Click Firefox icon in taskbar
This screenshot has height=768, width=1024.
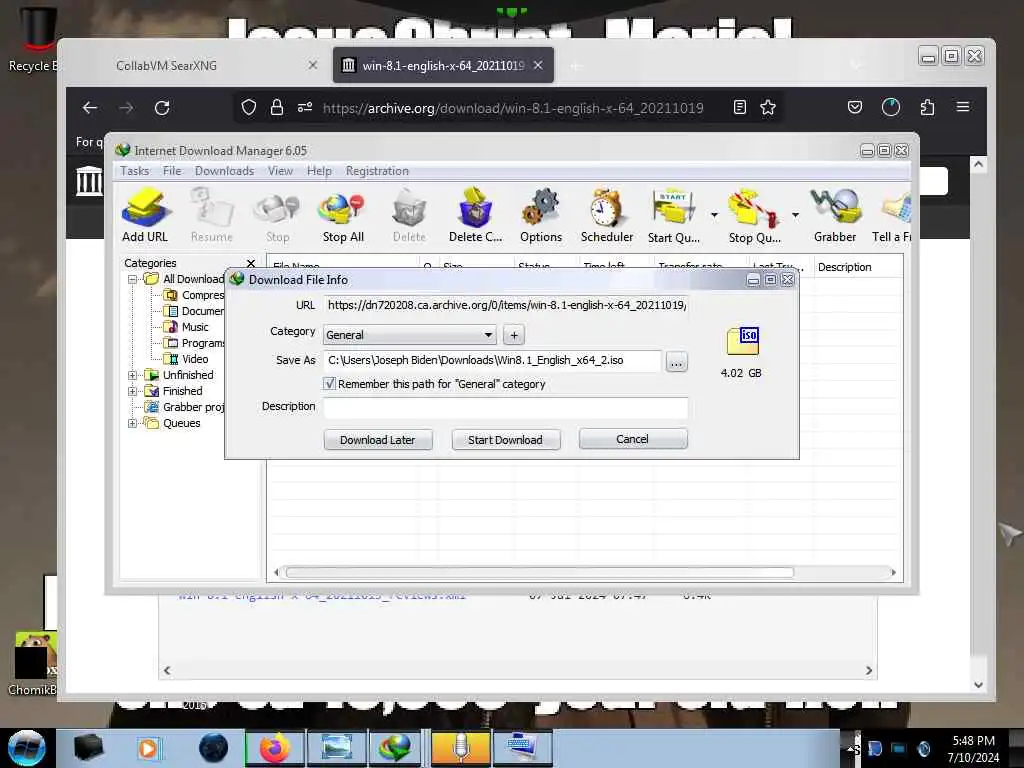point(275,748)
